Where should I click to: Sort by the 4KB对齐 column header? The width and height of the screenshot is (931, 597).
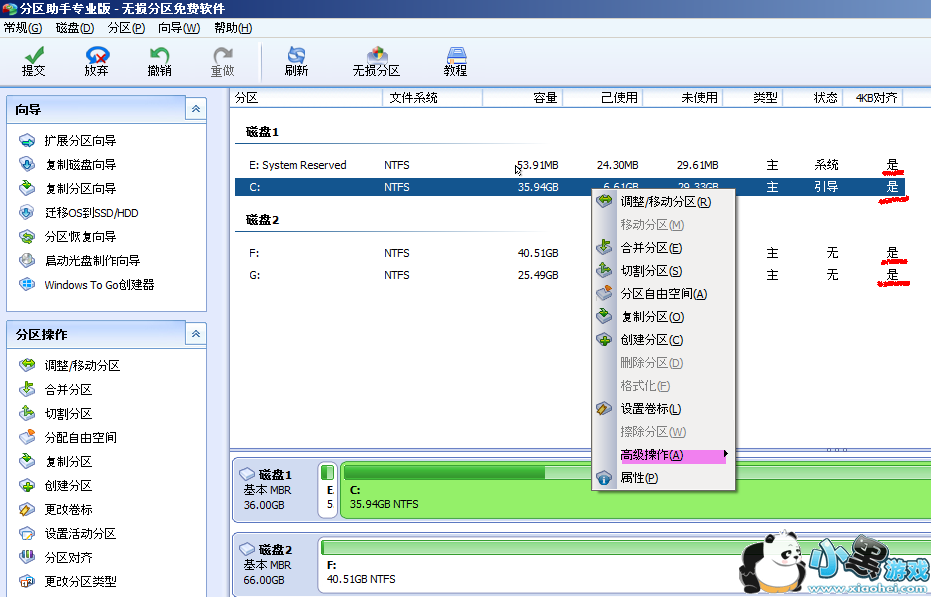[873, 98]
